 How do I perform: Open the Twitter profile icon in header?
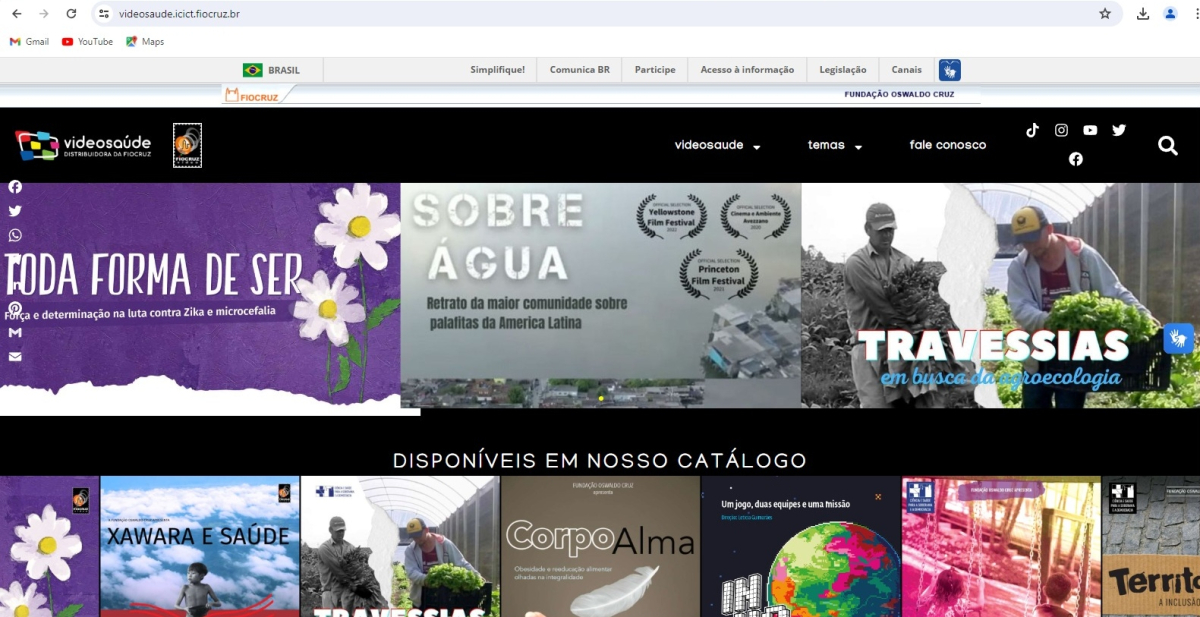tap(1119, 130)
